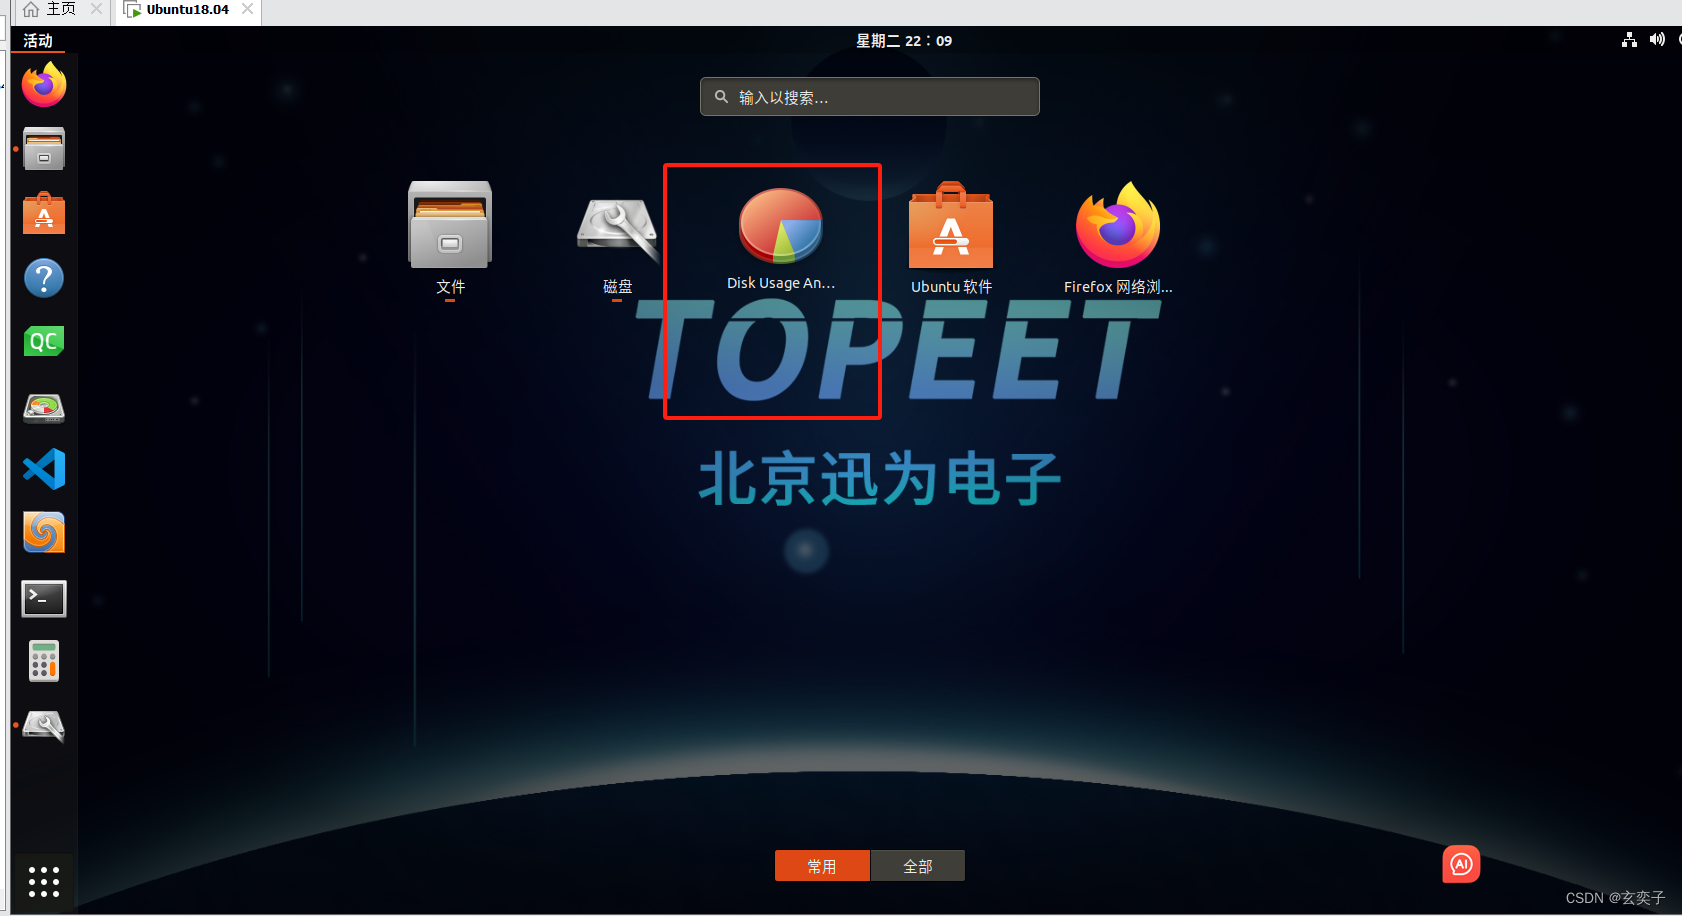Viewport: 1682px width, 916px height.
Task: Open the network status menu
Action: [1629, 40]
